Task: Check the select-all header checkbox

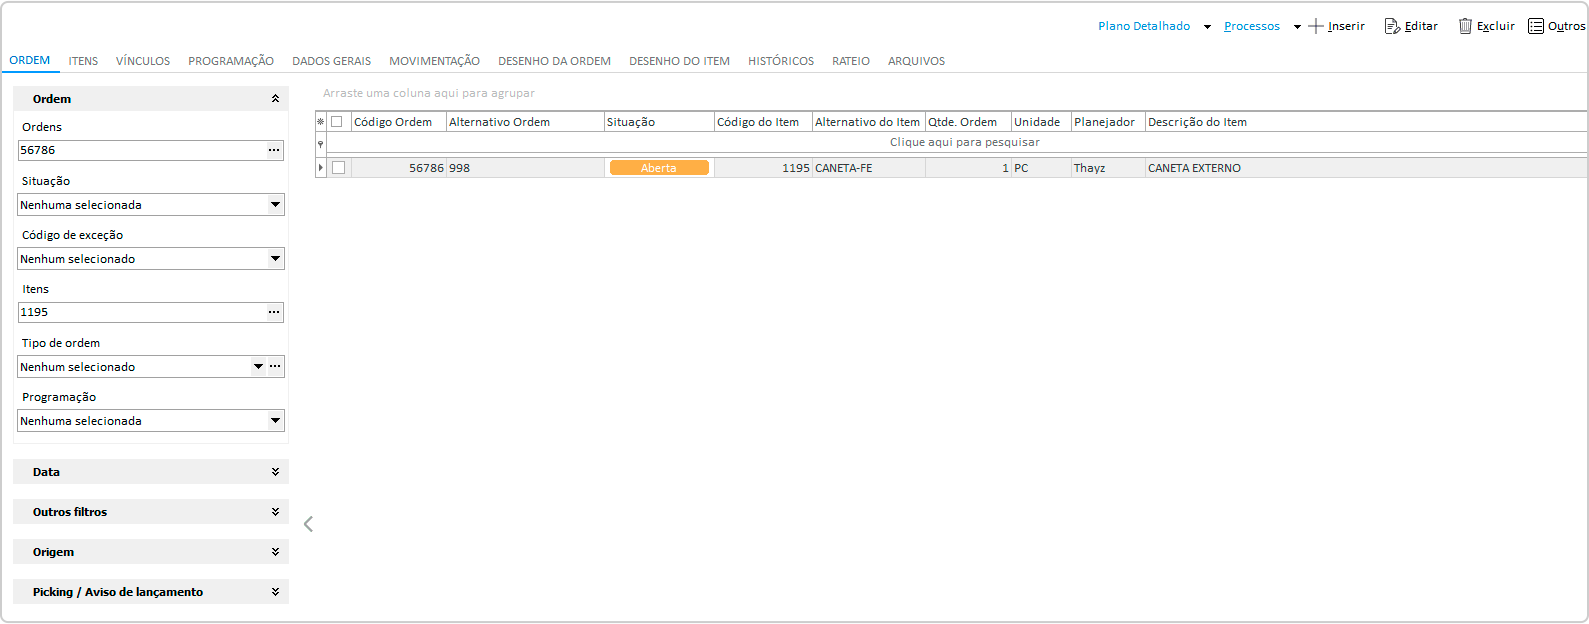Action: tap(337, 122)
